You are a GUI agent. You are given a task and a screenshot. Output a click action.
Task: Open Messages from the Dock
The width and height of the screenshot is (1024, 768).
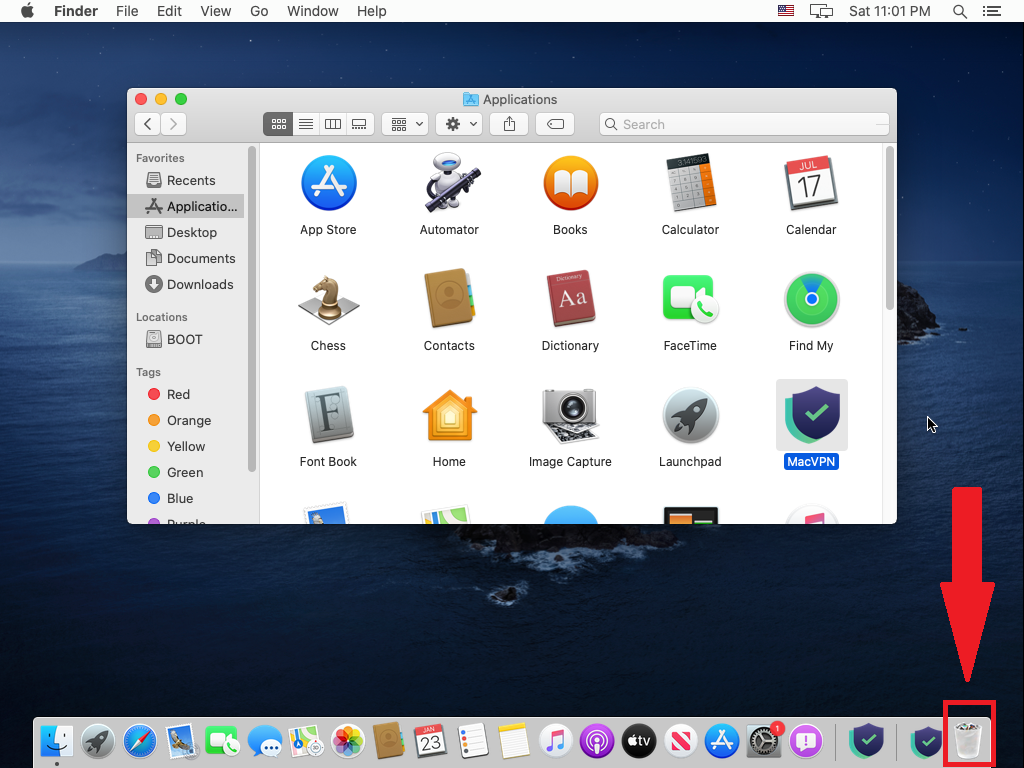pyautogui.click(x=264, y=741)
